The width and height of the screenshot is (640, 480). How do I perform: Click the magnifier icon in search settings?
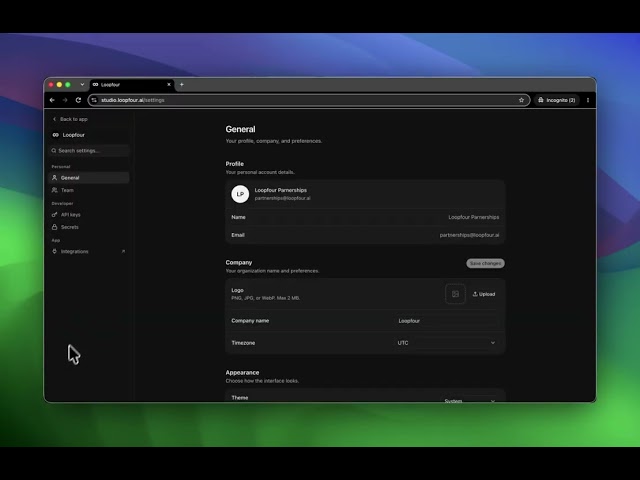point(53,151)
